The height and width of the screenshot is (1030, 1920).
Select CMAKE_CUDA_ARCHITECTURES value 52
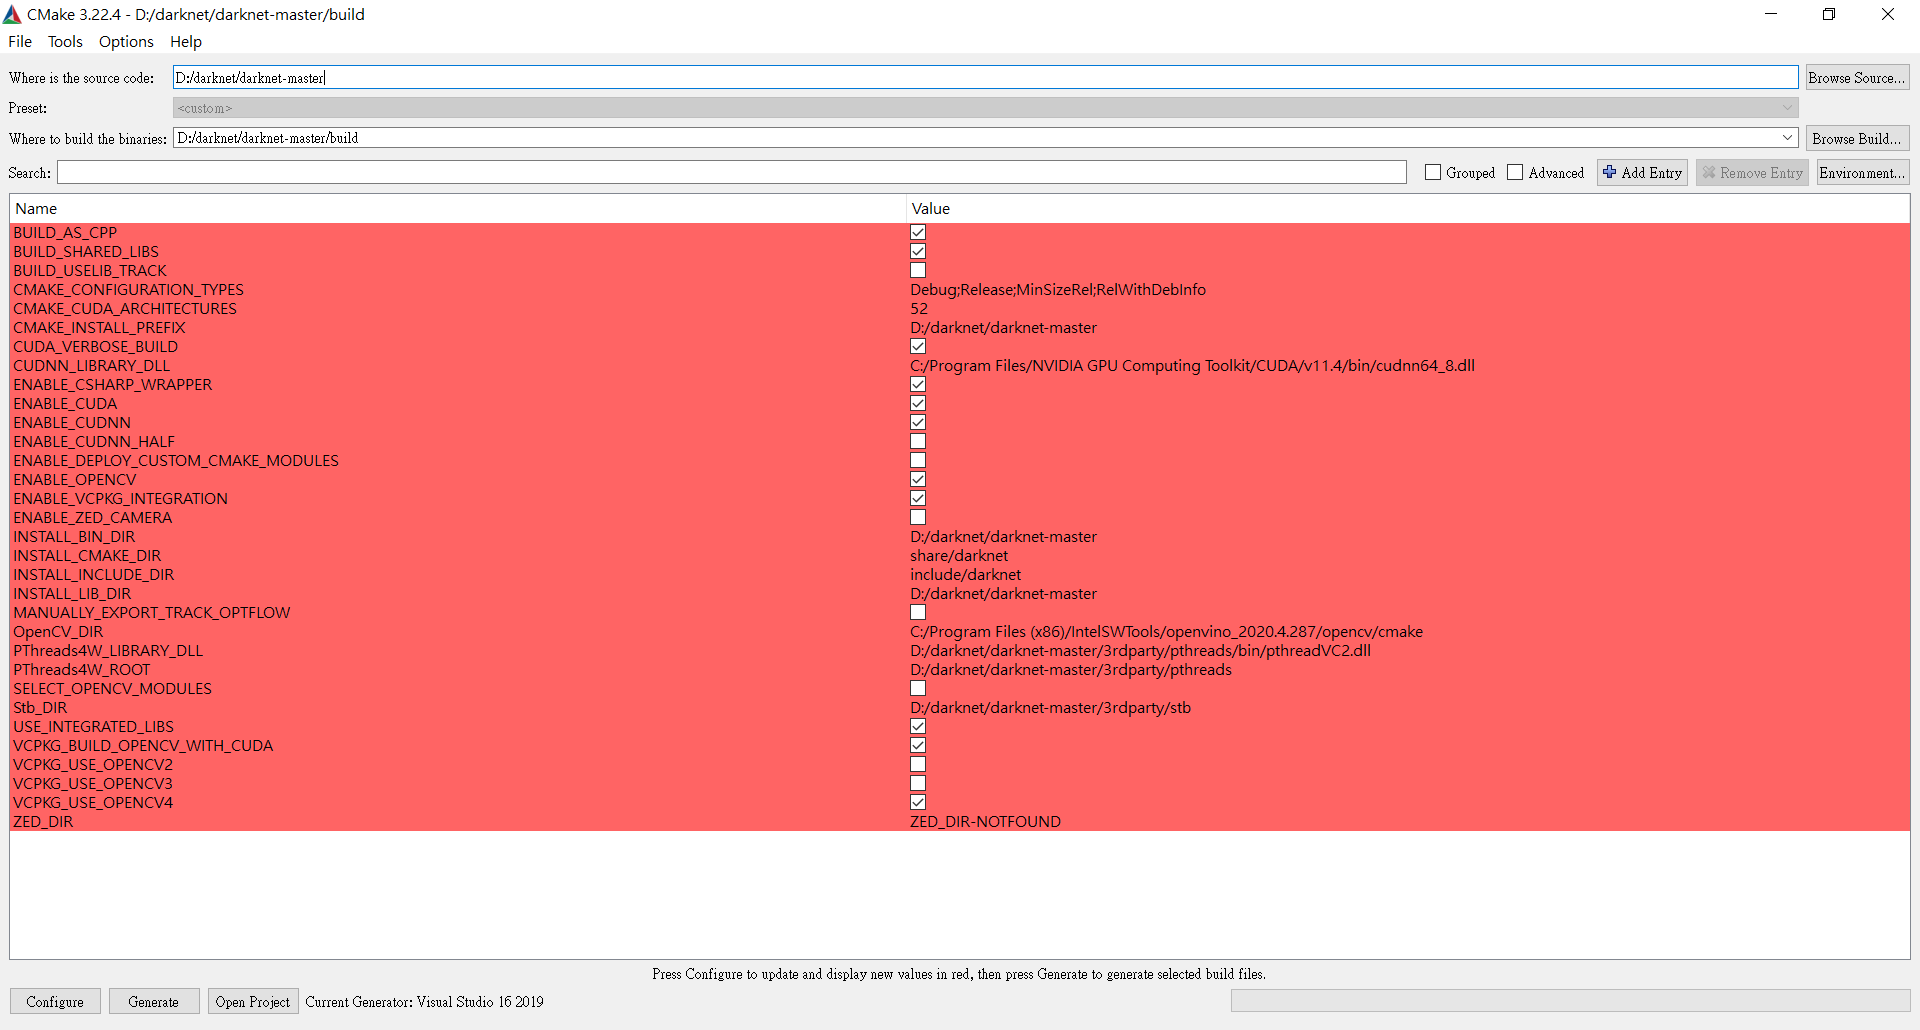tap(919, 309)
